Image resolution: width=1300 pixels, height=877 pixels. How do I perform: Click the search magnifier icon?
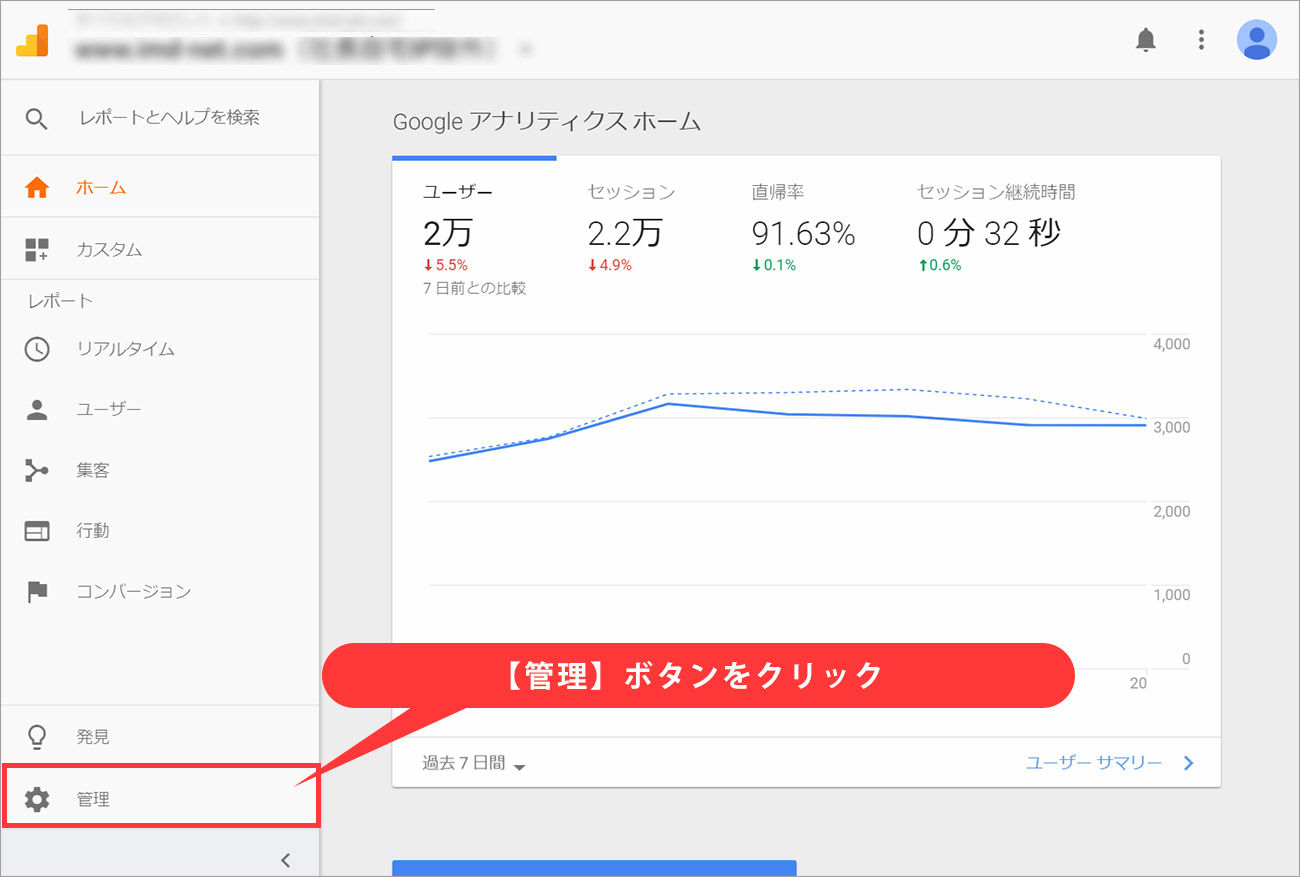(37, 119)
